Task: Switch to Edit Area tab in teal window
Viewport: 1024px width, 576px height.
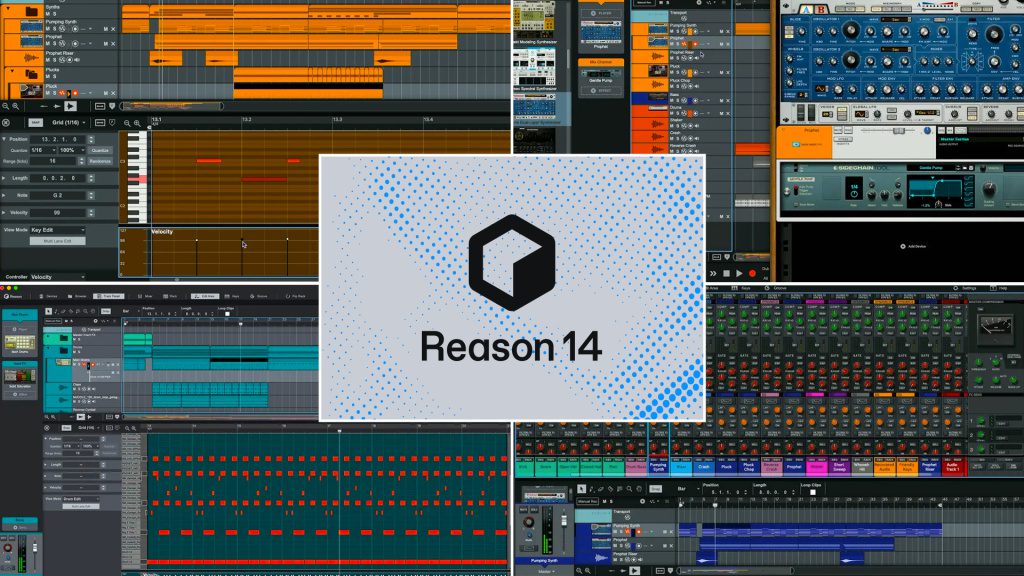Action: [205, 296]
